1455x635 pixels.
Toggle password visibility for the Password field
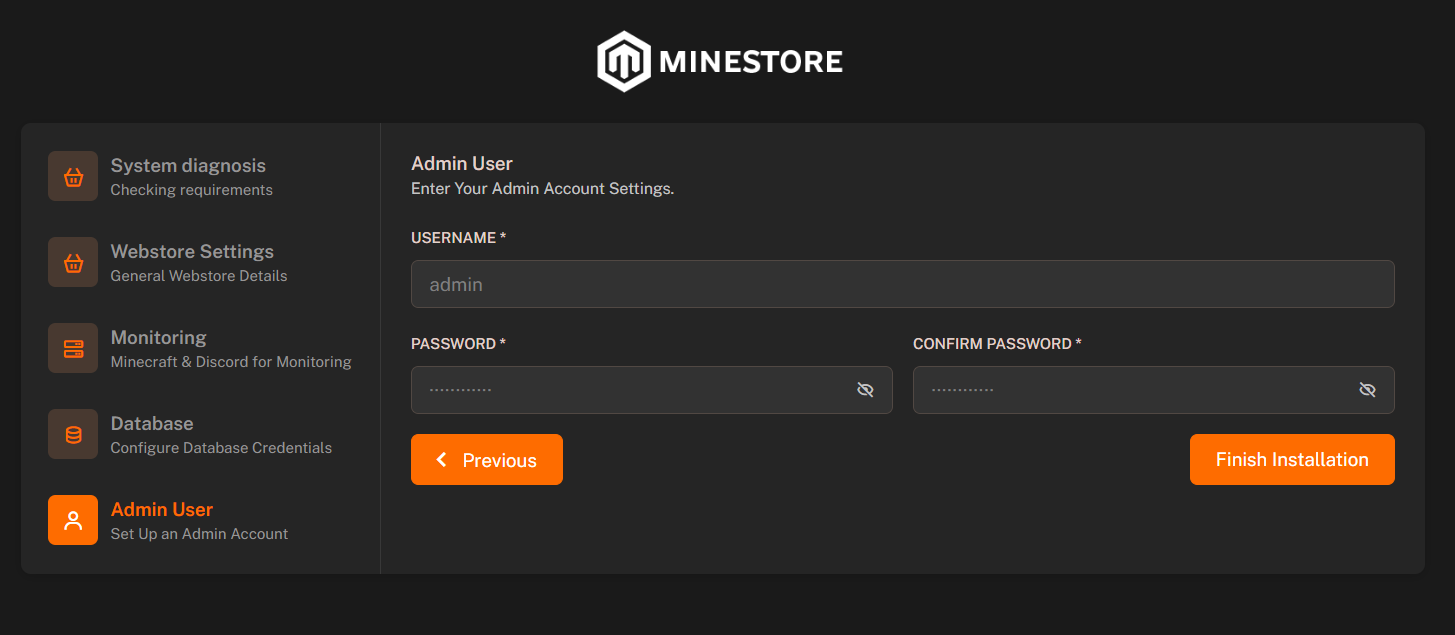tap(865, 389)
